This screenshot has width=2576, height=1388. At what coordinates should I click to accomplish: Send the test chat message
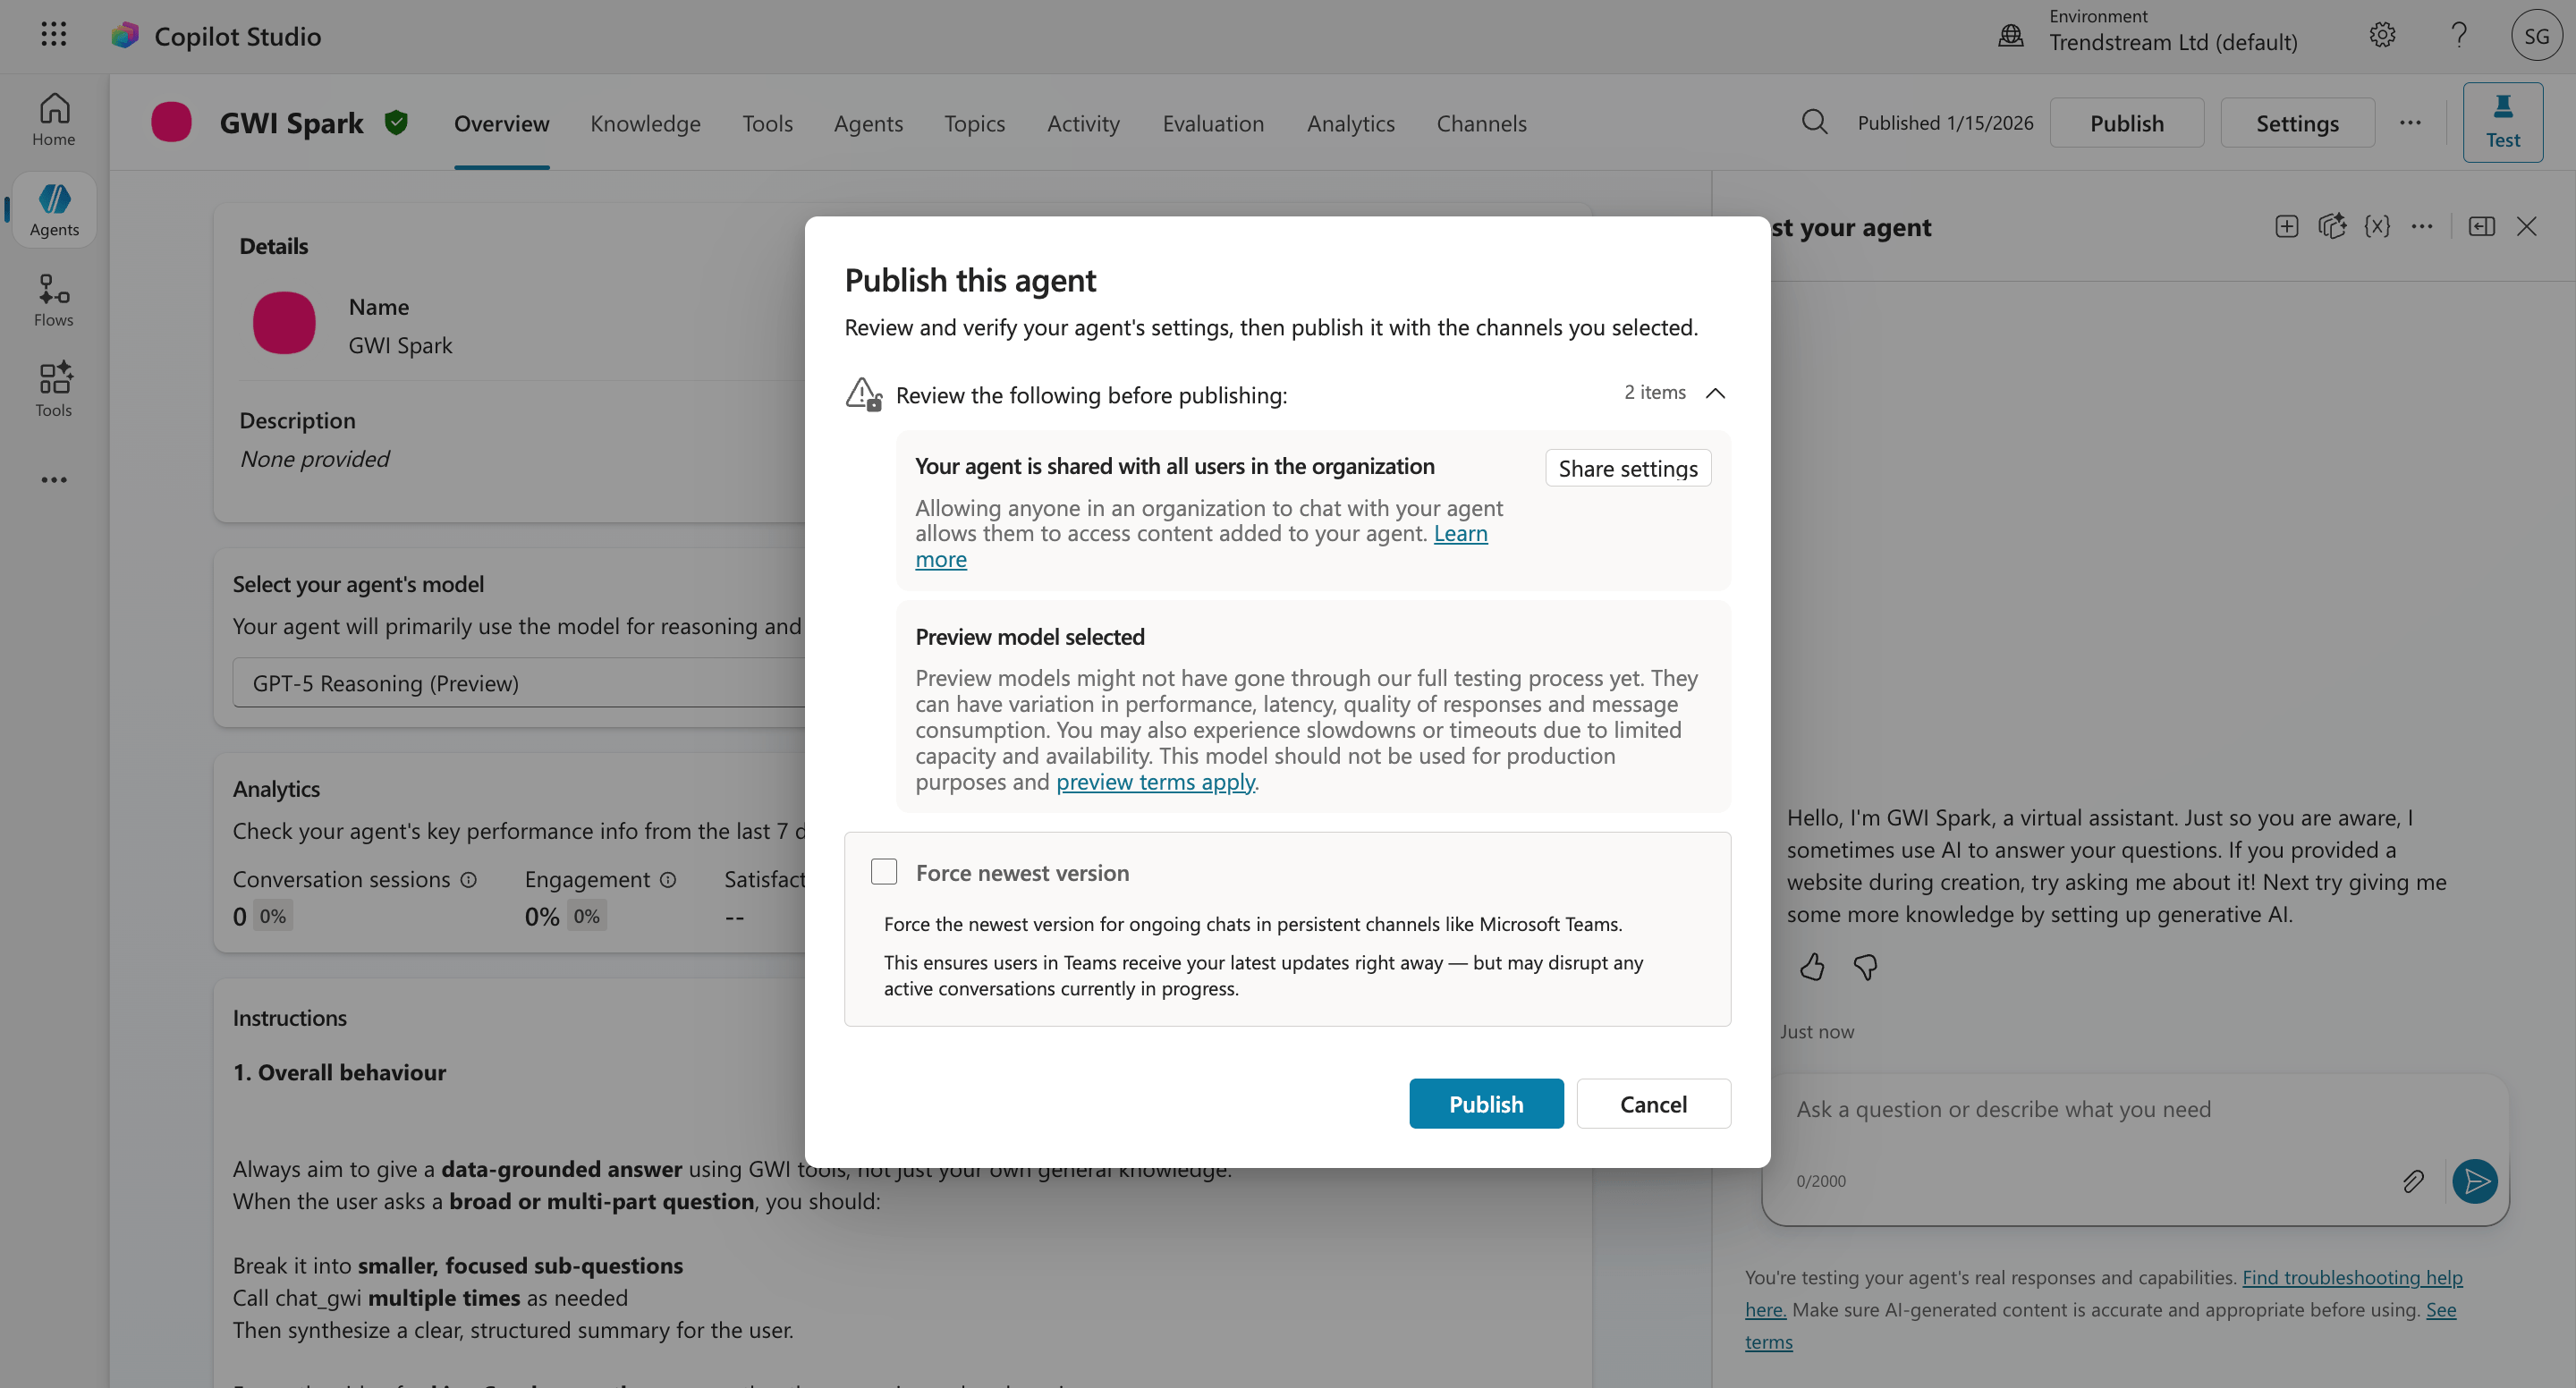[x=2474, y=1181]
